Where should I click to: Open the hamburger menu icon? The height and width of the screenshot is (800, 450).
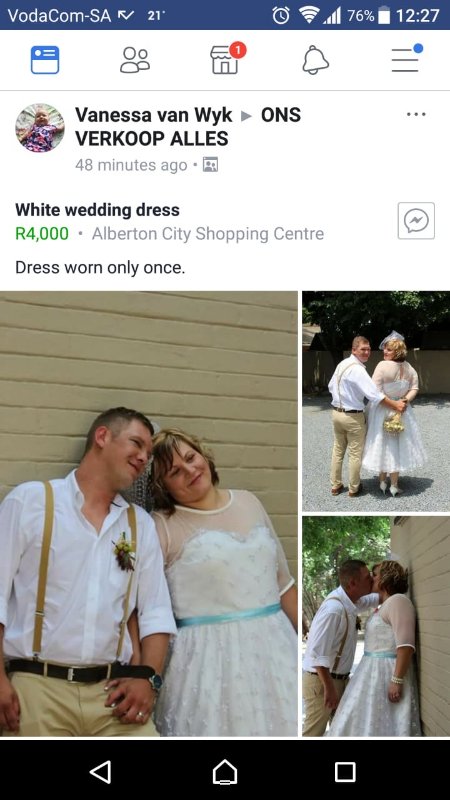(406, 58)
